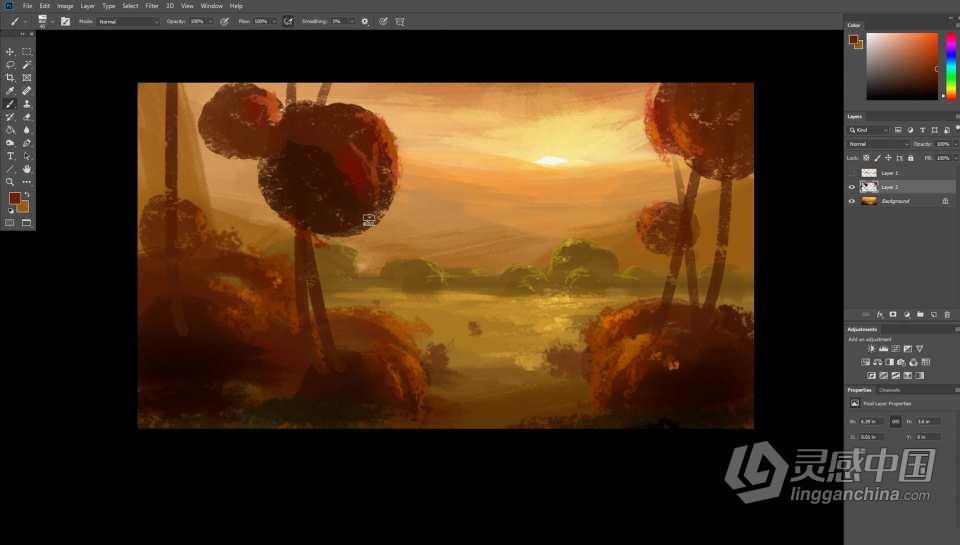The image size is (960, 545).
Task: Open the File menu
Action: pos(28,6)
